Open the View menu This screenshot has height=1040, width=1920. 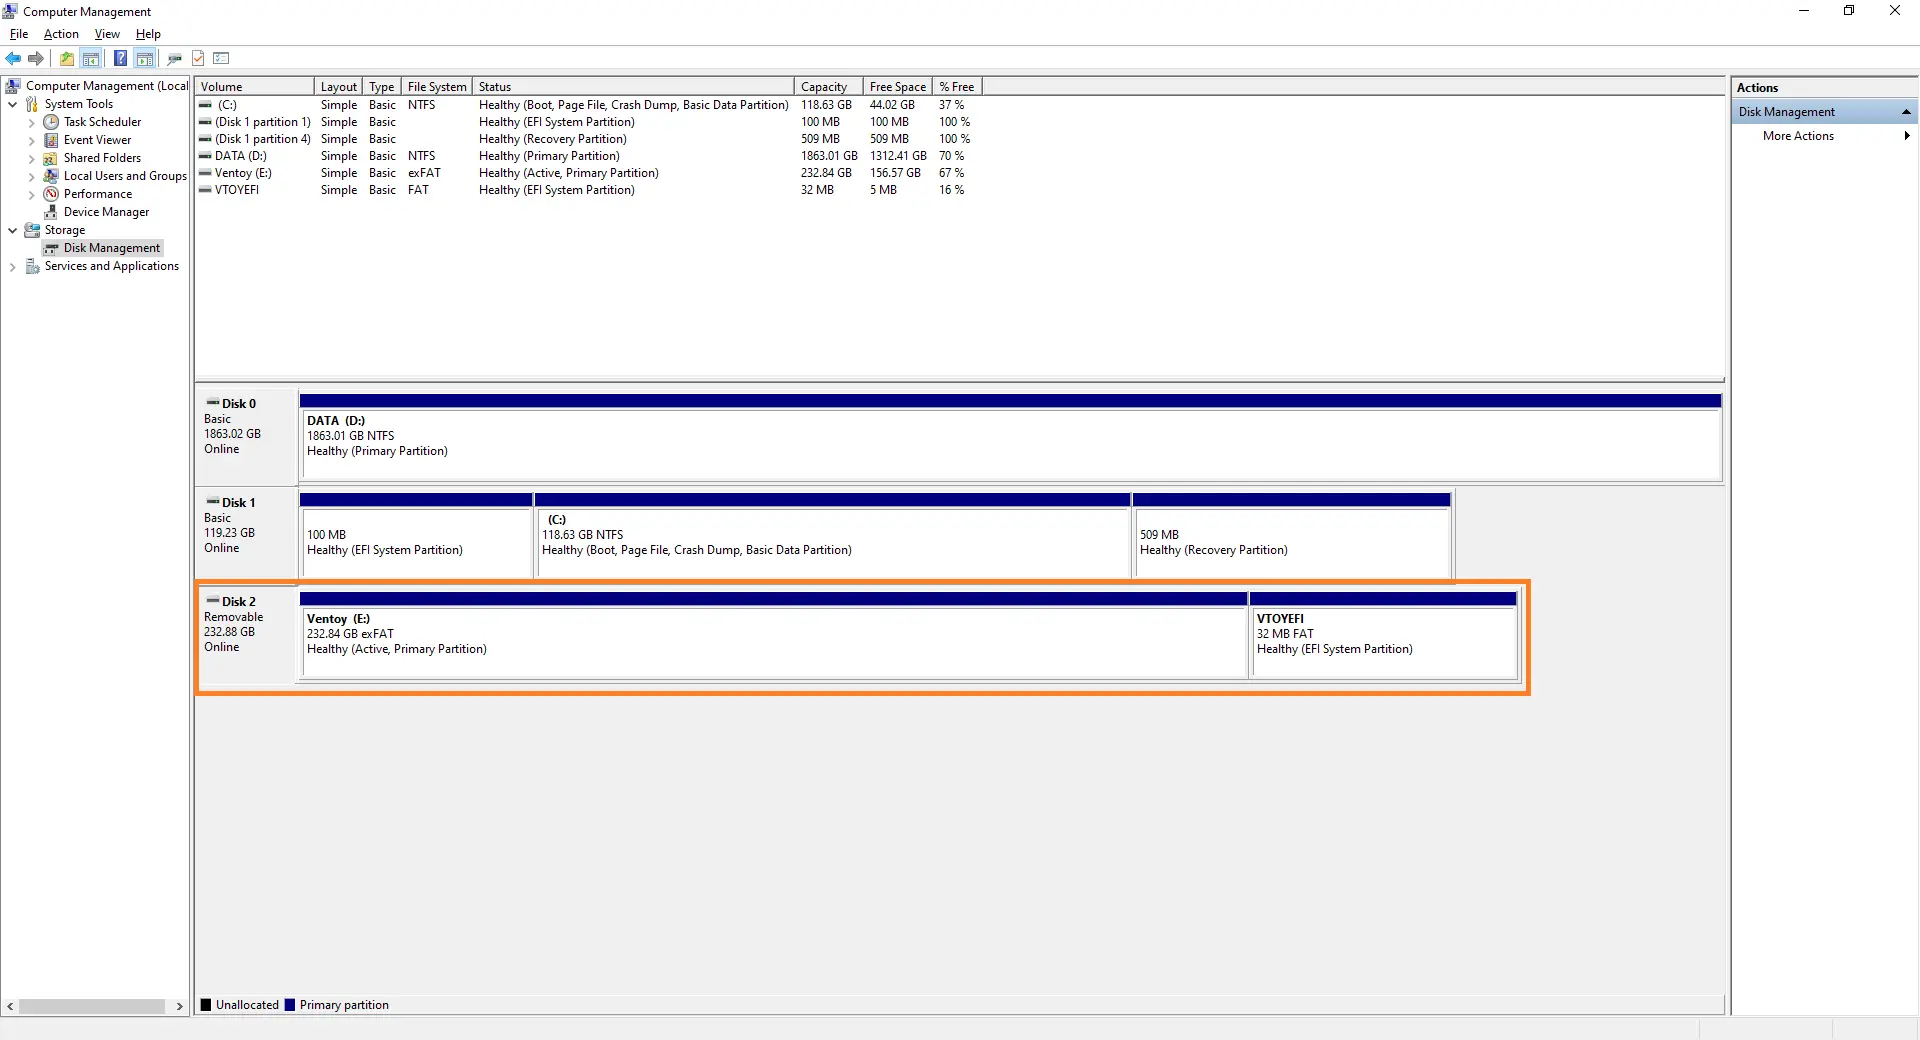point(107,34)
